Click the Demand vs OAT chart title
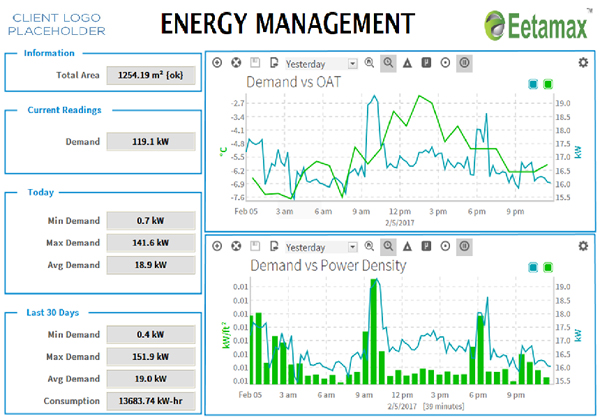The image size is (600, 420). pos(293,82)
